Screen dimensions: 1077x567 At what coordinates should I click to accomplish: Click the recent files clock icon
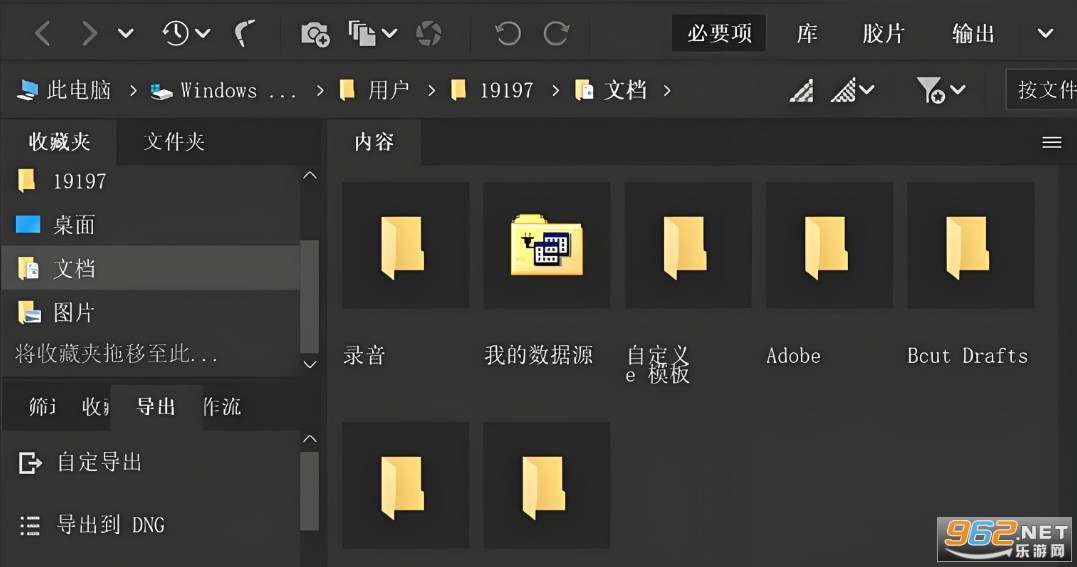176,33
